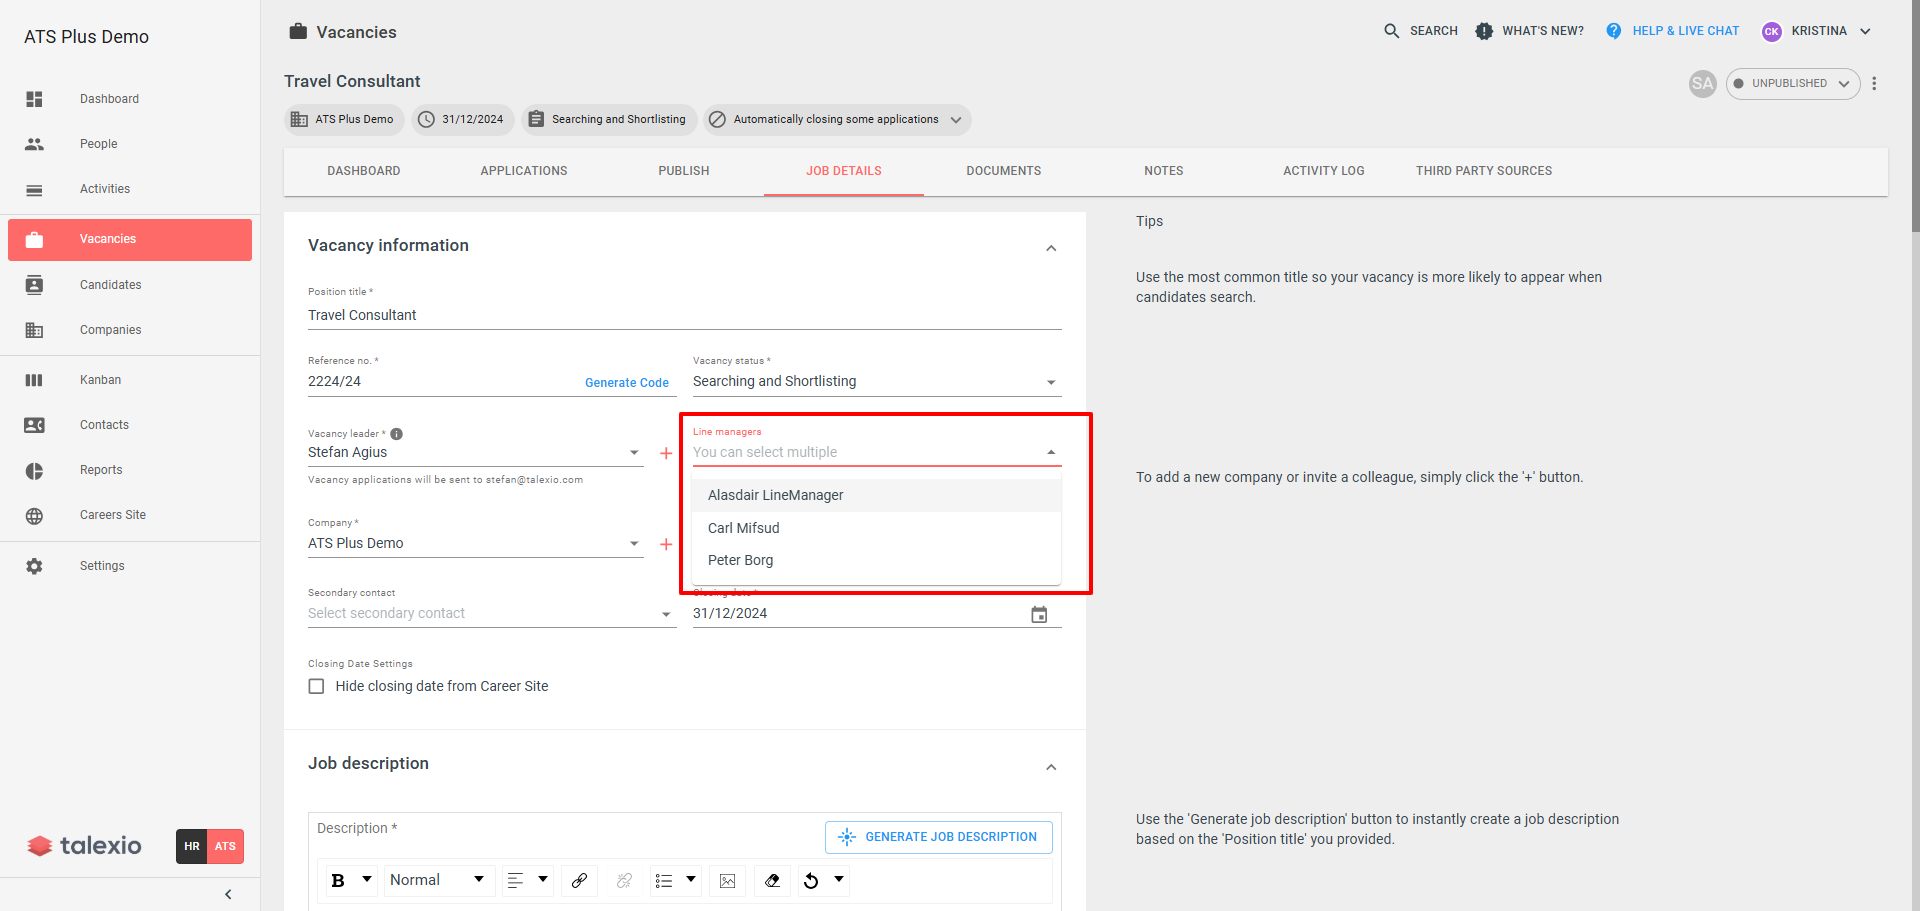Viewport: 1920px width, 911px height.
Task: Switch to the Applications tab
Action: coord(524,171)
